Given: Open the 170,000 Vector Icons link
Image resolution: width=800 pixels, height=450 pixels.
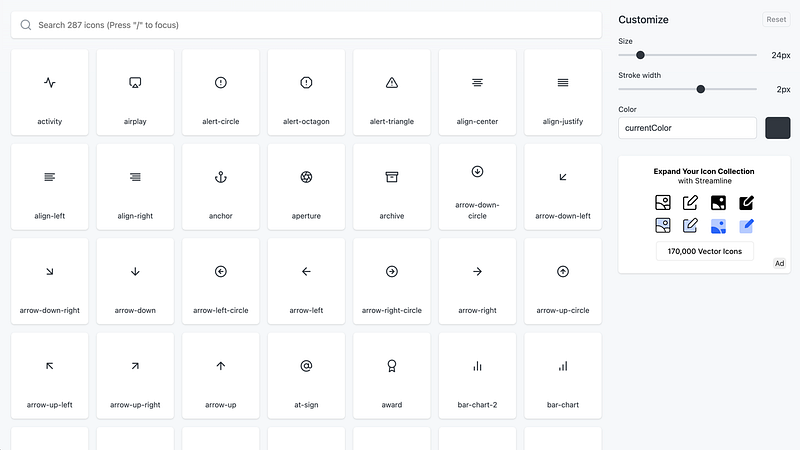Looking at the screenshot, I should [705, 251].
